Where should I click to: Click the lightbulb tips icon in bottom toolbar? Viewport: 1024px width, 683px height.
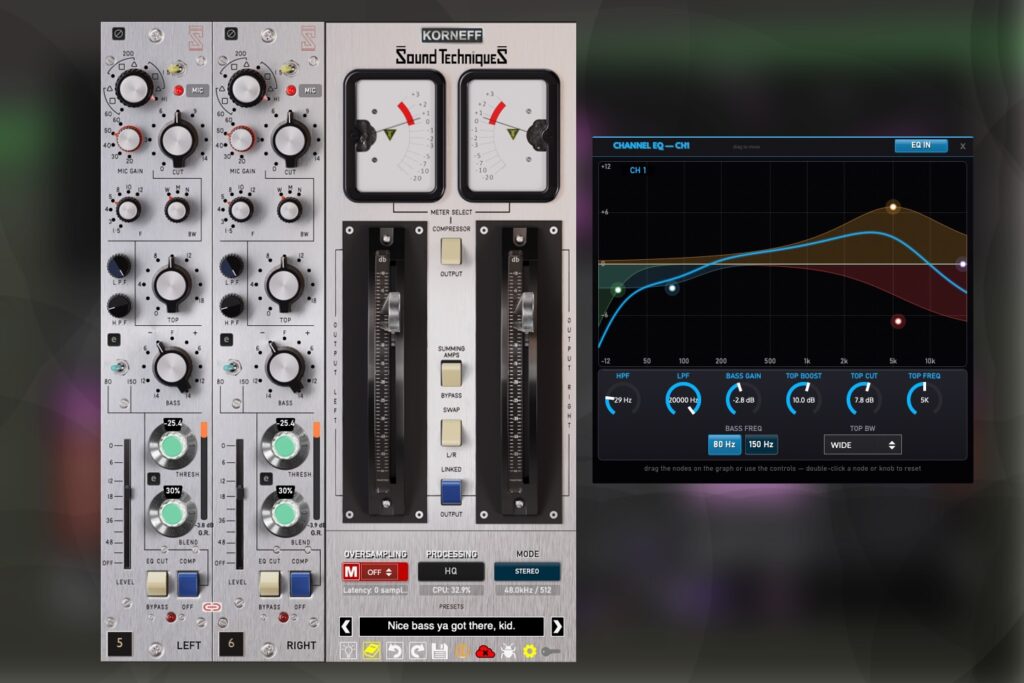coord(349,651)
